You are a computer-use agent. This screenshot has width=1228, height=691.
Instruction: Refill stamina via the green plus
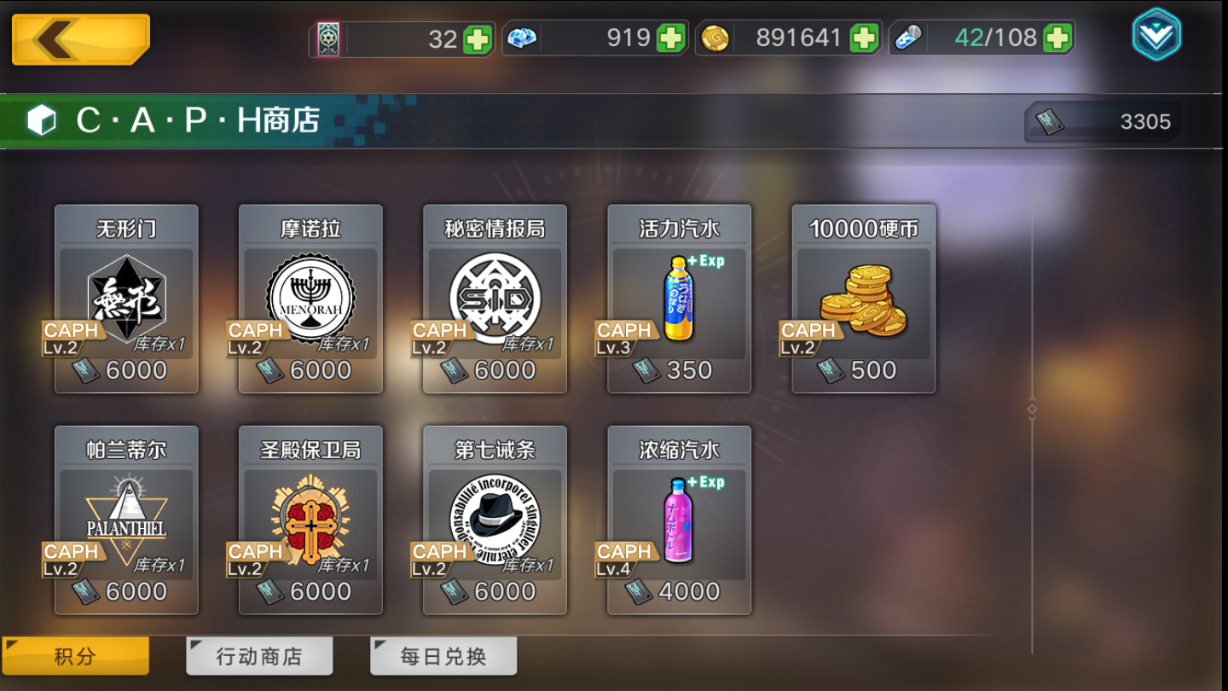[1057, 39]
